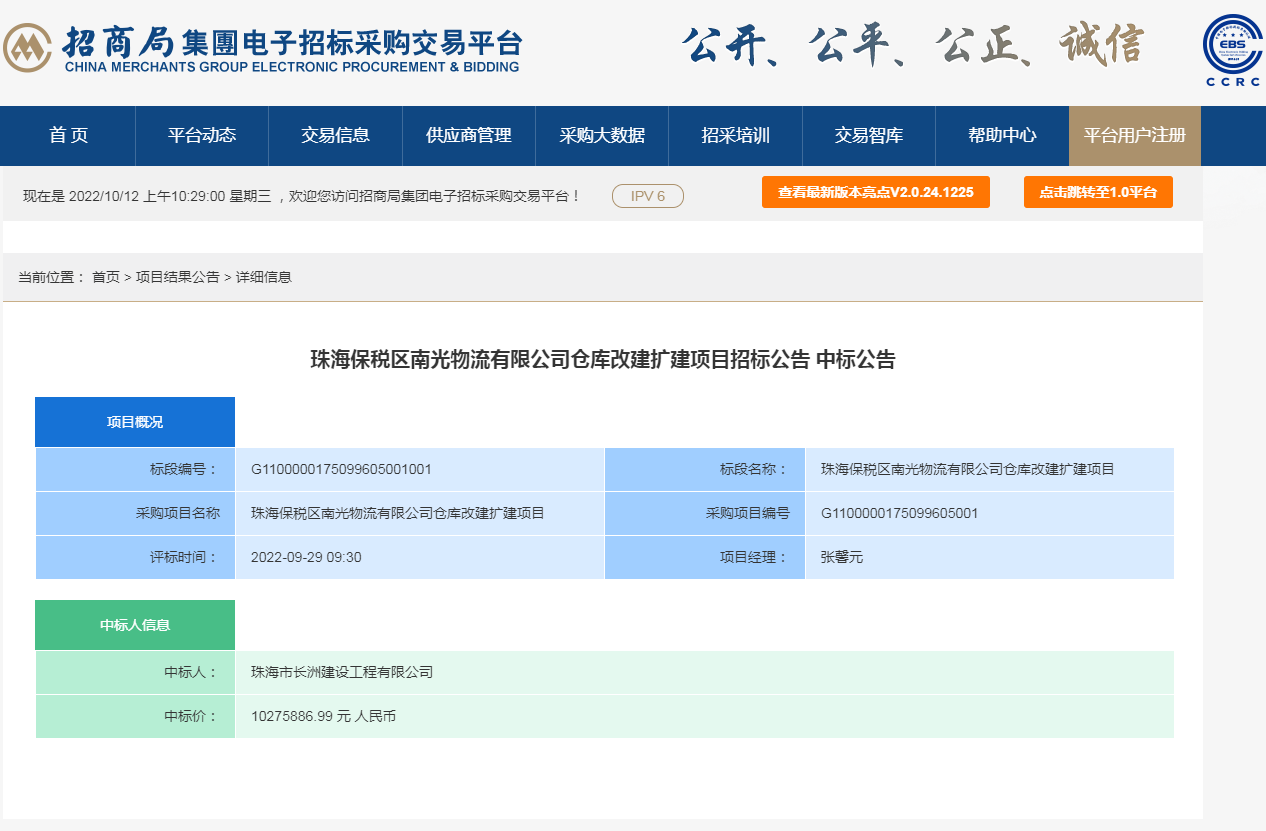
Task: Click the China Merchants Group logo icon
Action: [27, 47]
